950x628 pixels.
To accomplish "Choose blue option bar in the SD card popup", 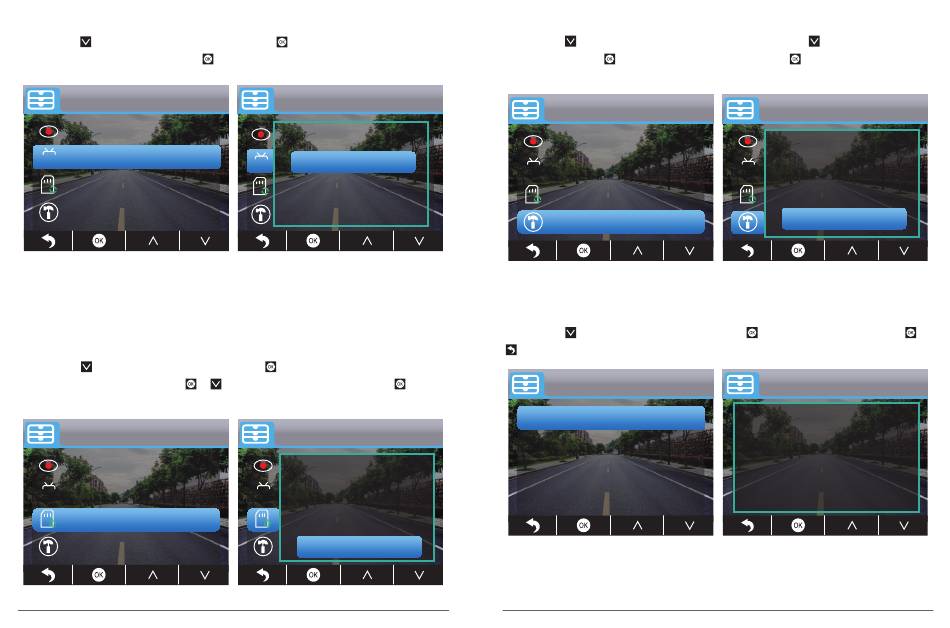I will click(359, 547).
